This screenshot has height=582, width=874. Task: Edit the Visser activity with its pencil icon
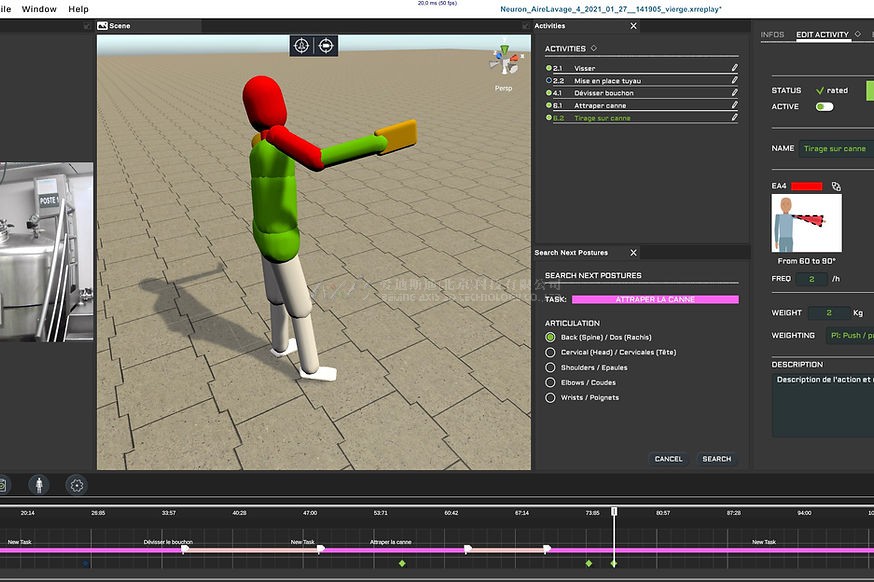tap(734, 68)
